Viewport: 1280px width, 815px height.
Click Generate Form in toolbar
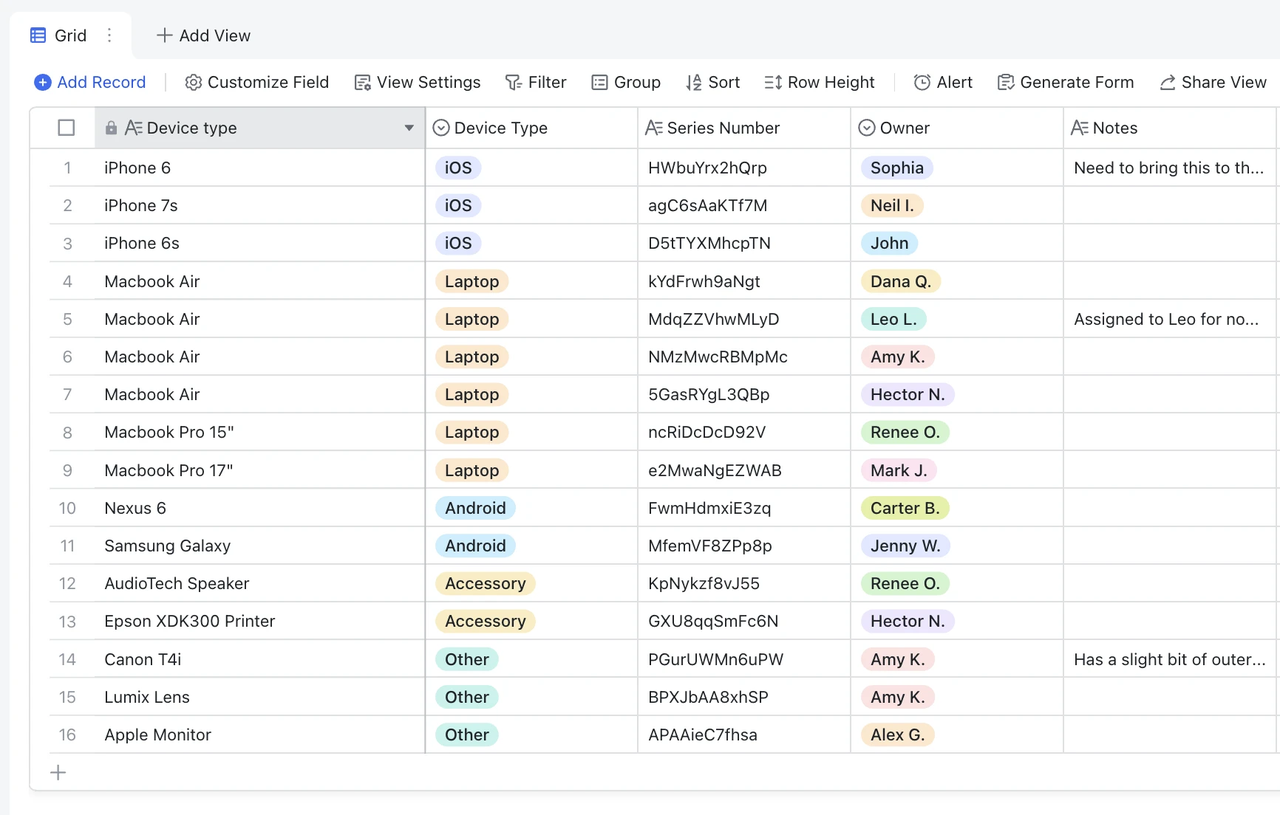click(1065, 83)
